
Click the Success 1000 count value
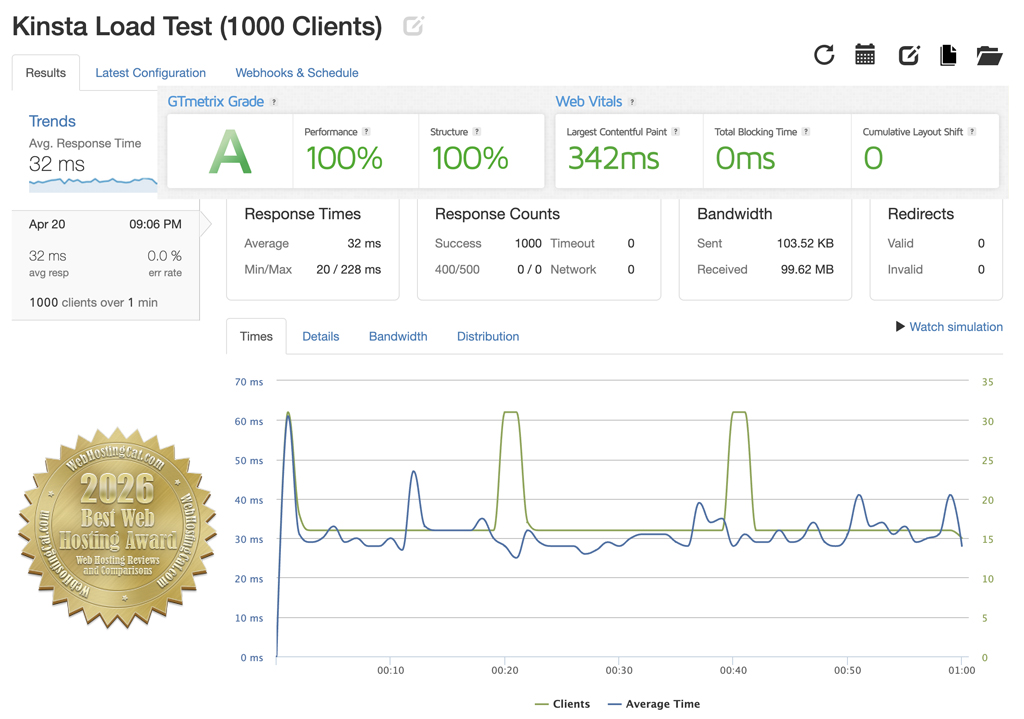point(528,243)
